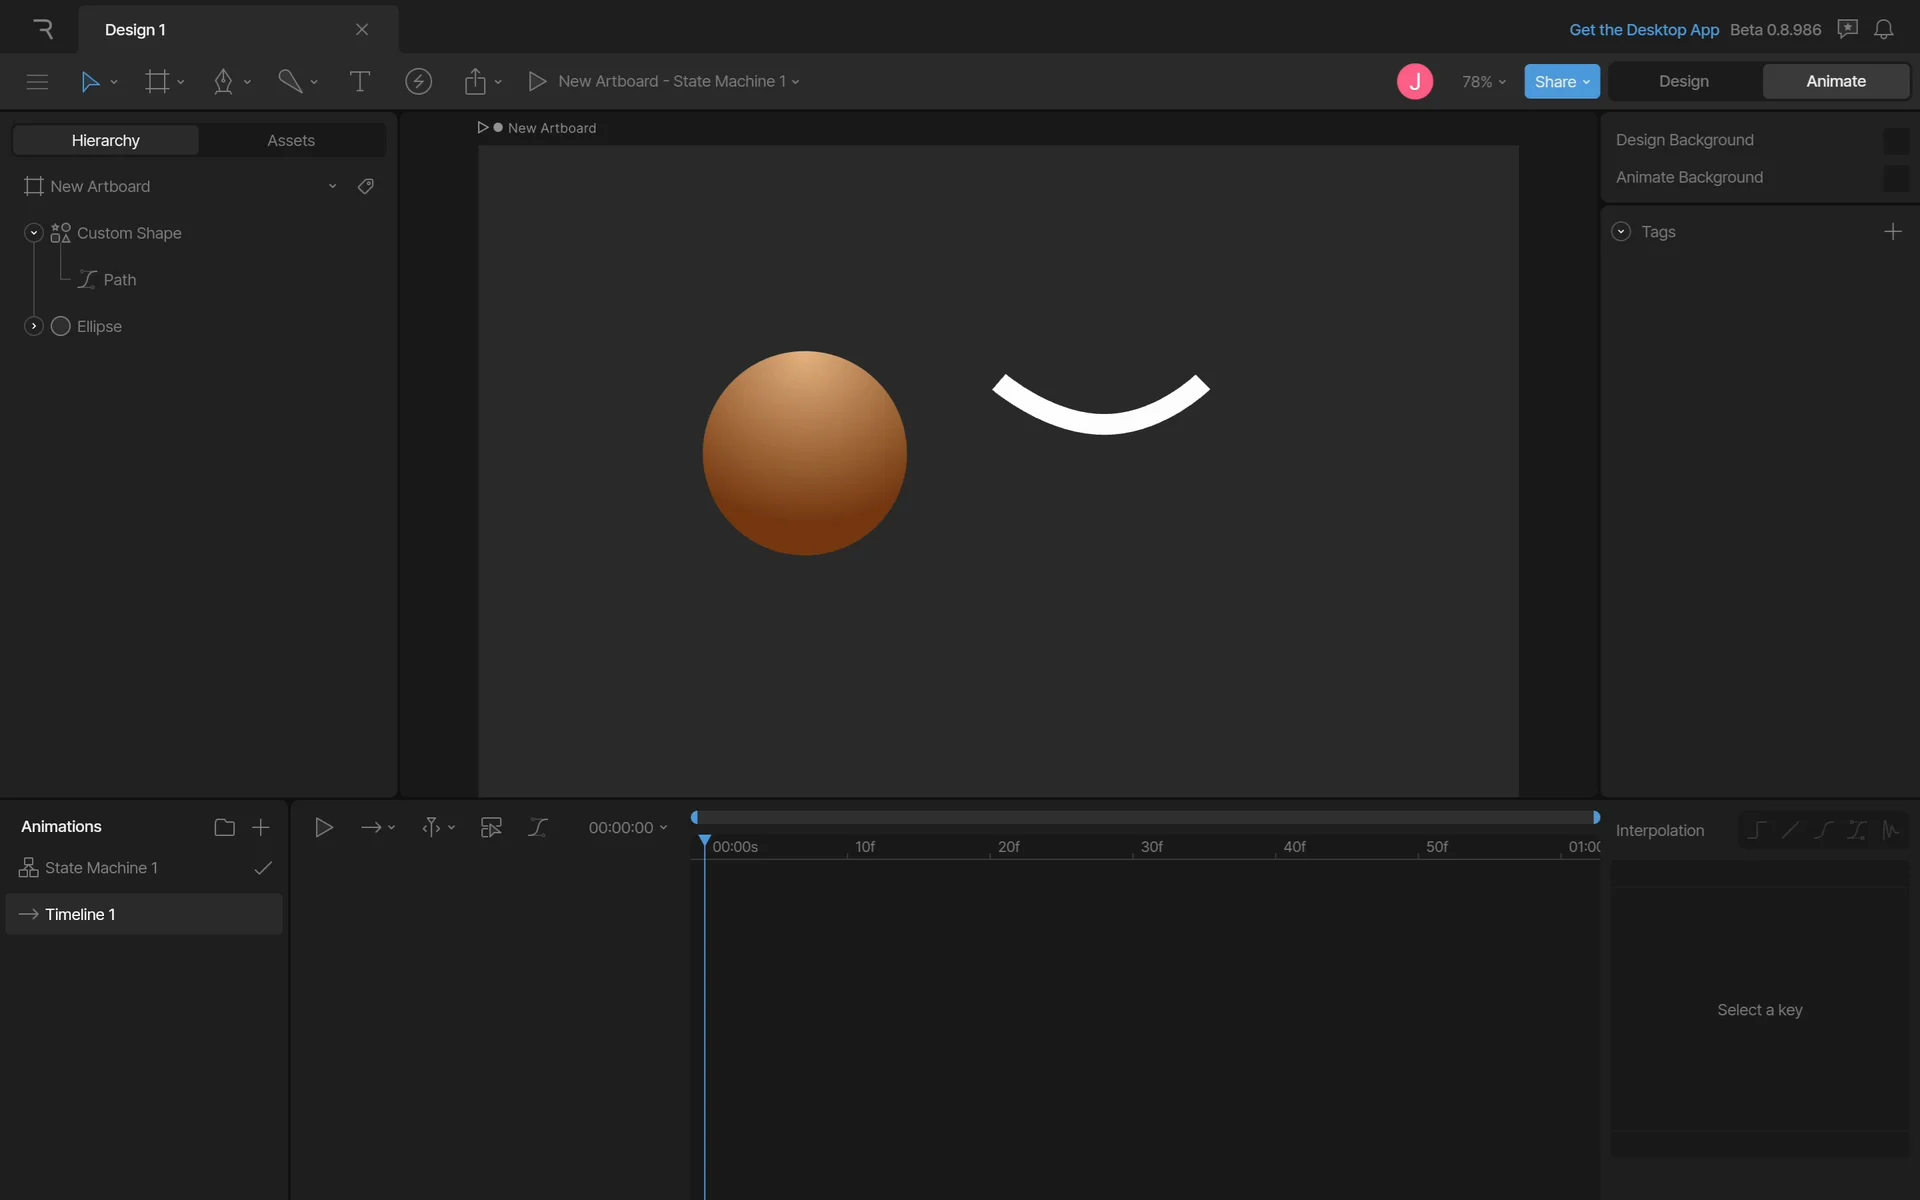Screen dimensions: 1920x1200
Task: Click the Events lightning icon
Action: (x=418, y=82)
